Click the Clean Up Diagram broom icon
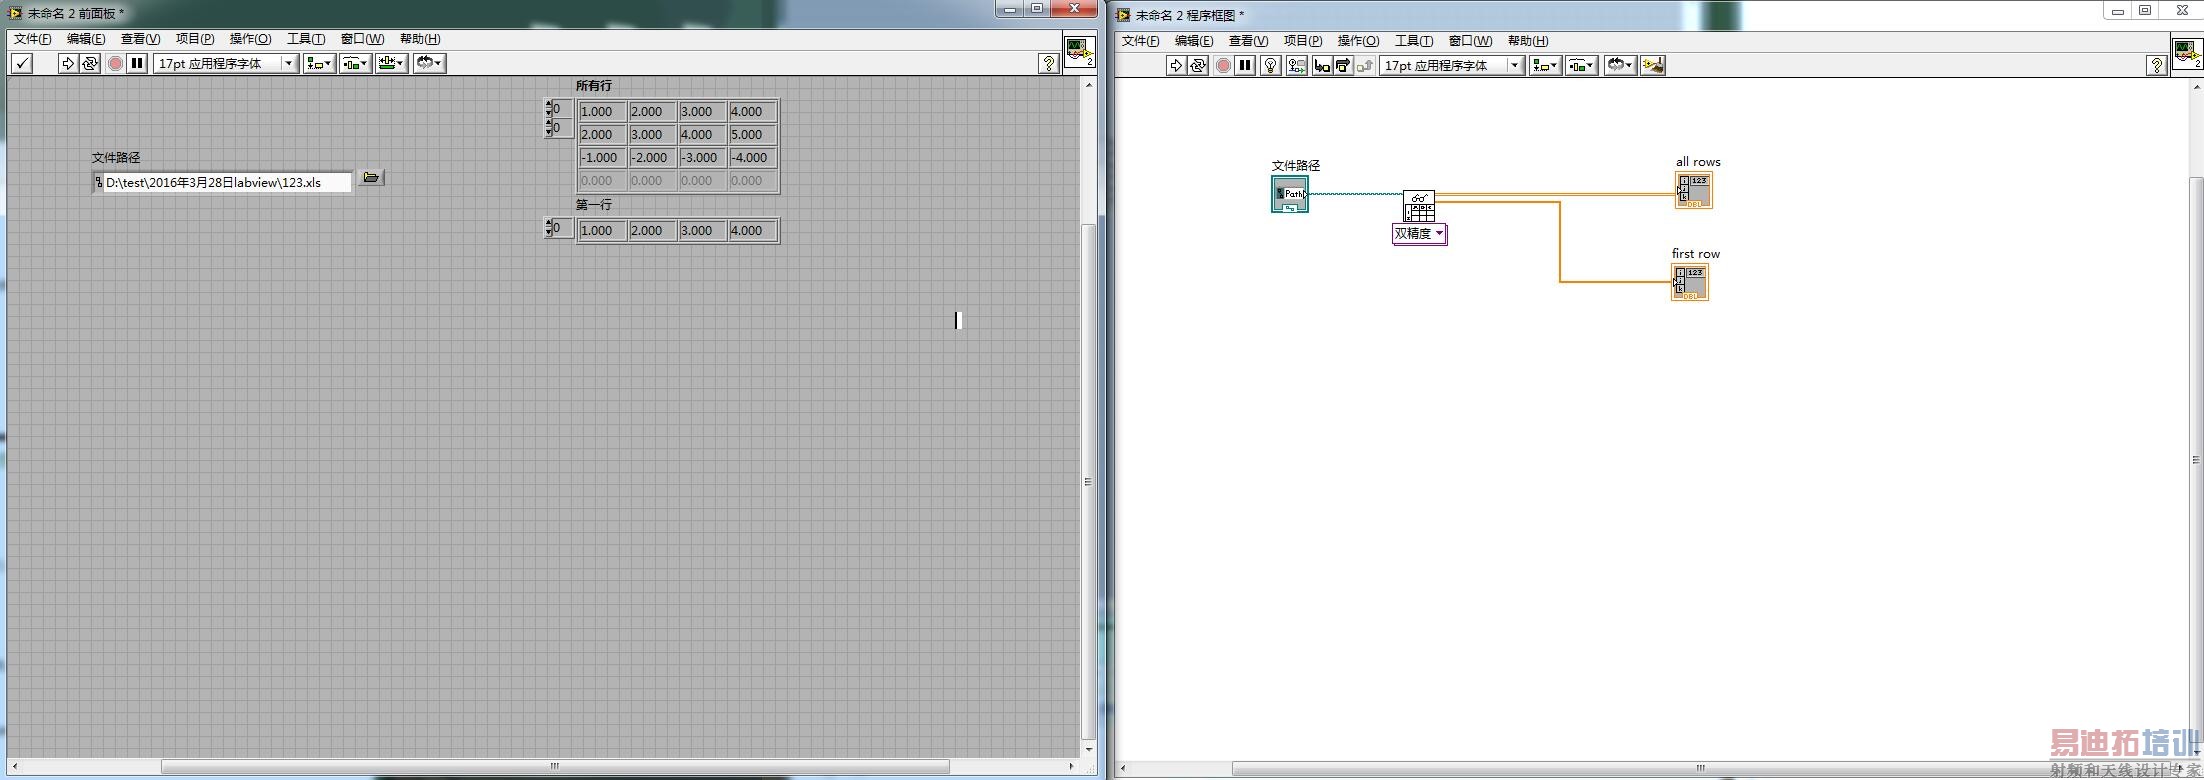 (x=1653, y=65)
